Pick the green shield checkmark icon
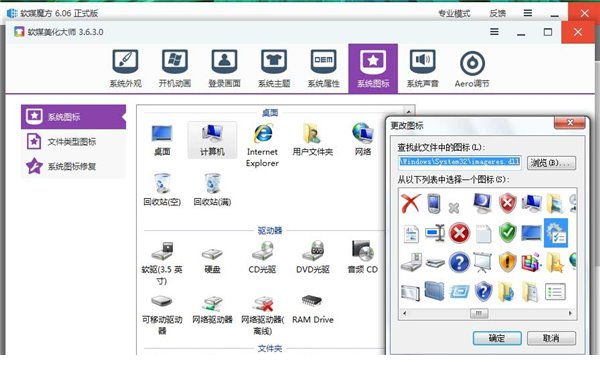This screenshot has height=369, width=600. coord(507,233)
